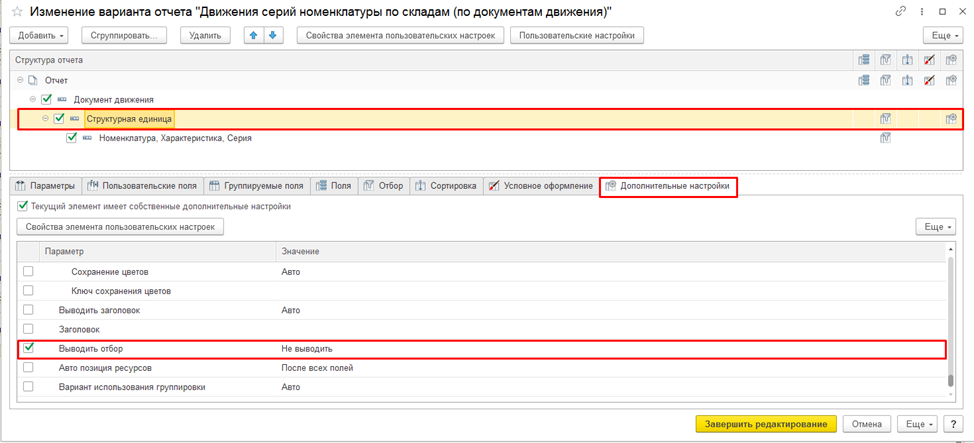This screenshot has width=974, height=443.
Task: Click grouping icon beside Структурная единица
Action: (x=75, y=119)
